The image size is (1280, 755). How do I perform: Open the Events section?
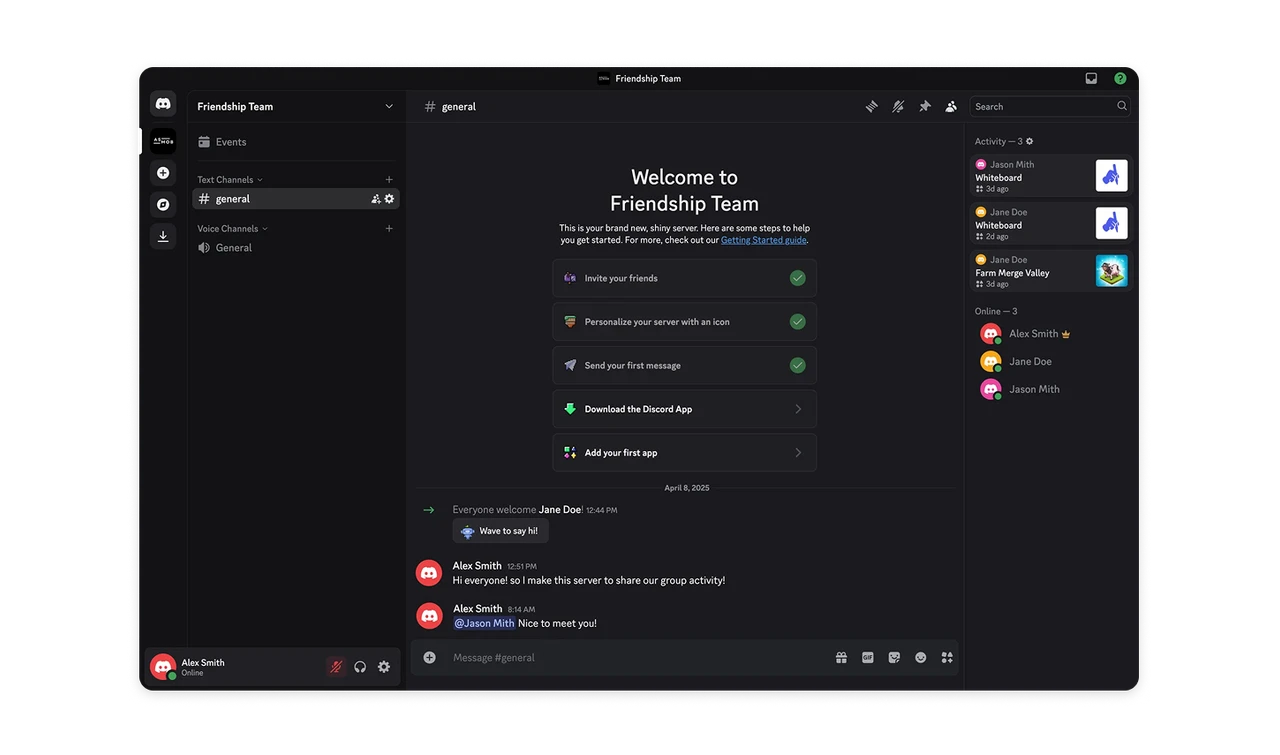[x=230, y=141]
